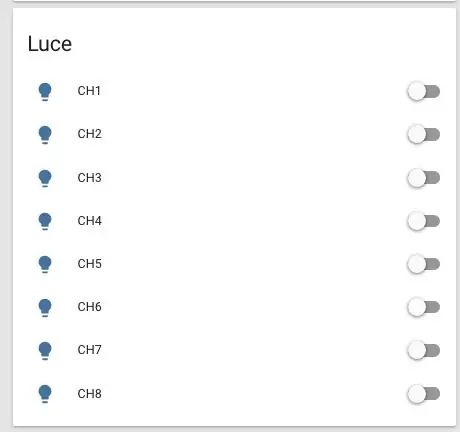Enable the CH2 toggle switch

pyautogui.click(x=423, y=135)
